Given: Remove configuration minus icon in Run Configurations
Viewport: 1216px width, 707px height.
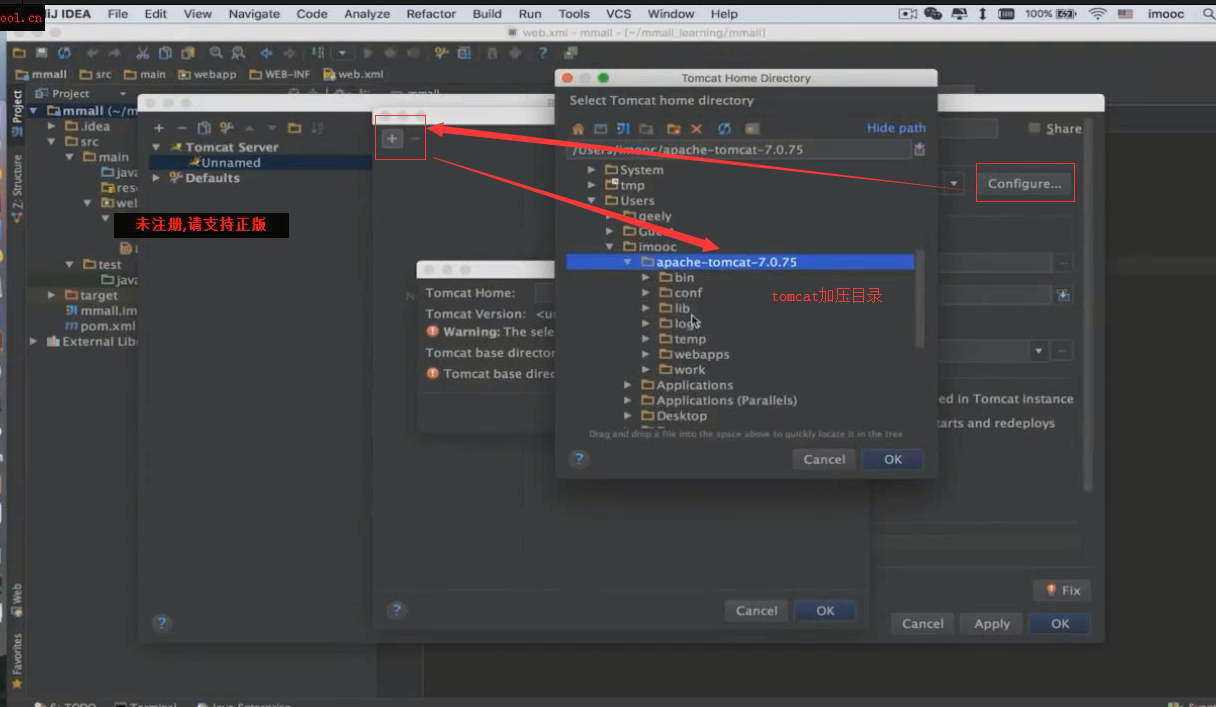Looking at the screenshot, I should coord(181,128).
